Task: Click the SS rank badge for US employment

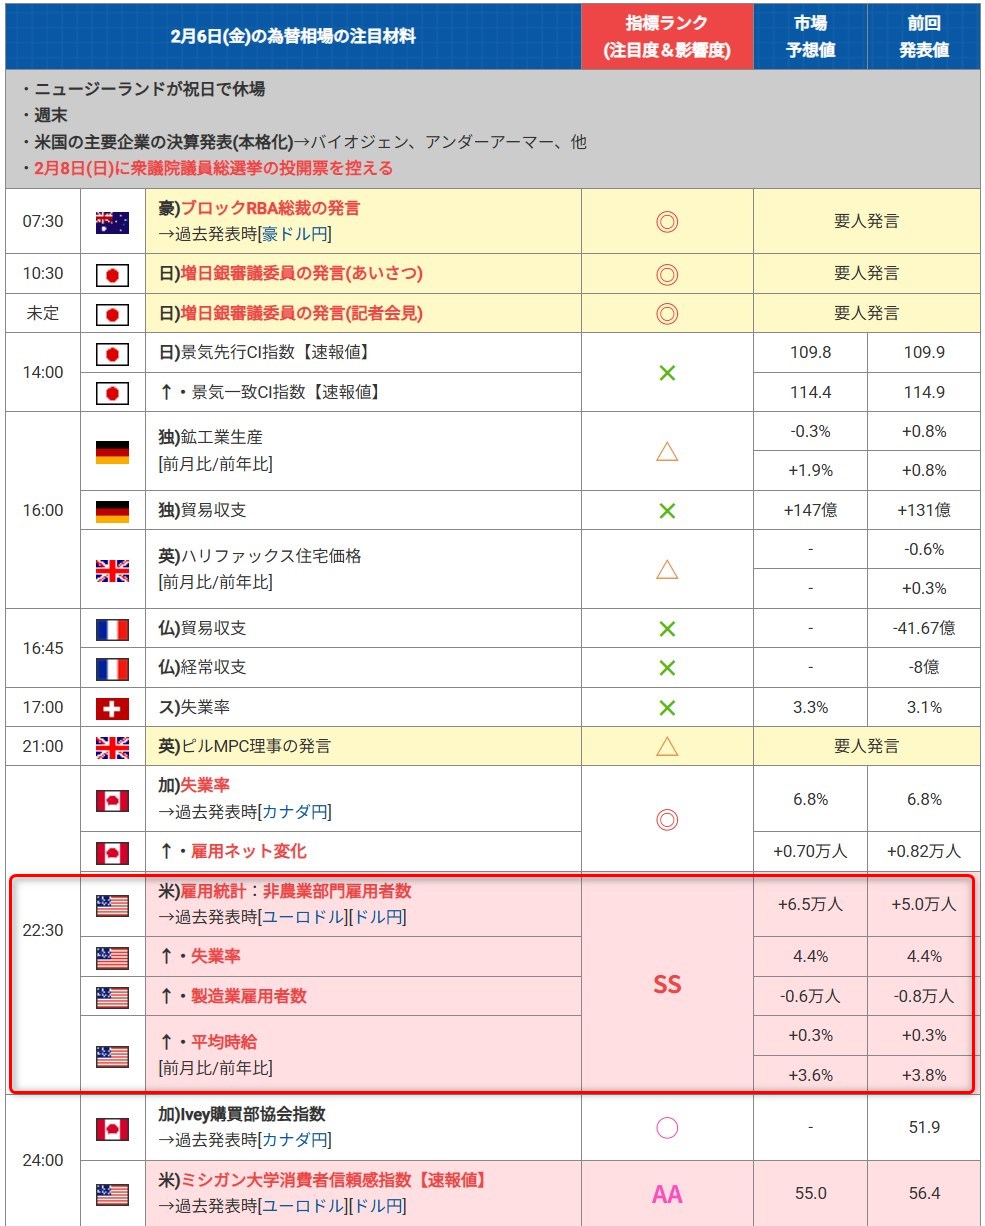Action: pyautogui.click(x=667, y=985)
